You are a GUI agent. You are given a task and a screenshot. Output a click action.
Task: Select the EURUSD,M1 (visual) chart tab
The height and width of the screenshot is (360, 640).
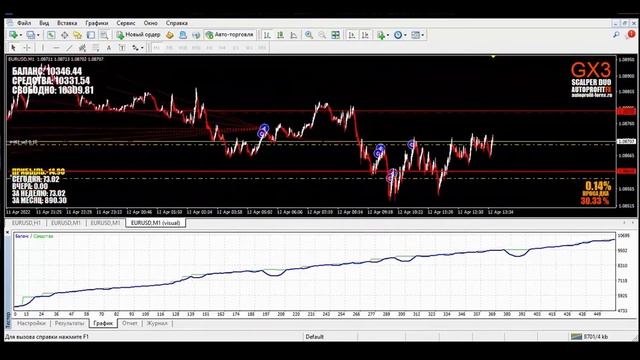coord(156,223)
